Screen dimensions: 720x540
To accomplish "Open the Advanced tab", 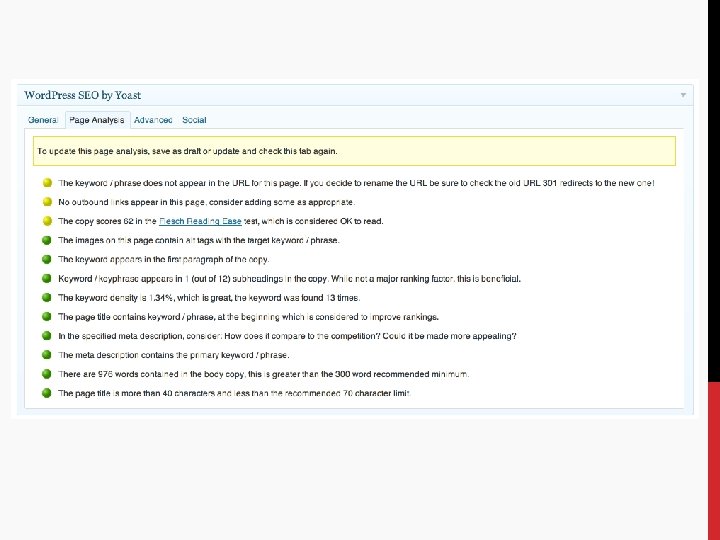I will (x=153, y=120).
